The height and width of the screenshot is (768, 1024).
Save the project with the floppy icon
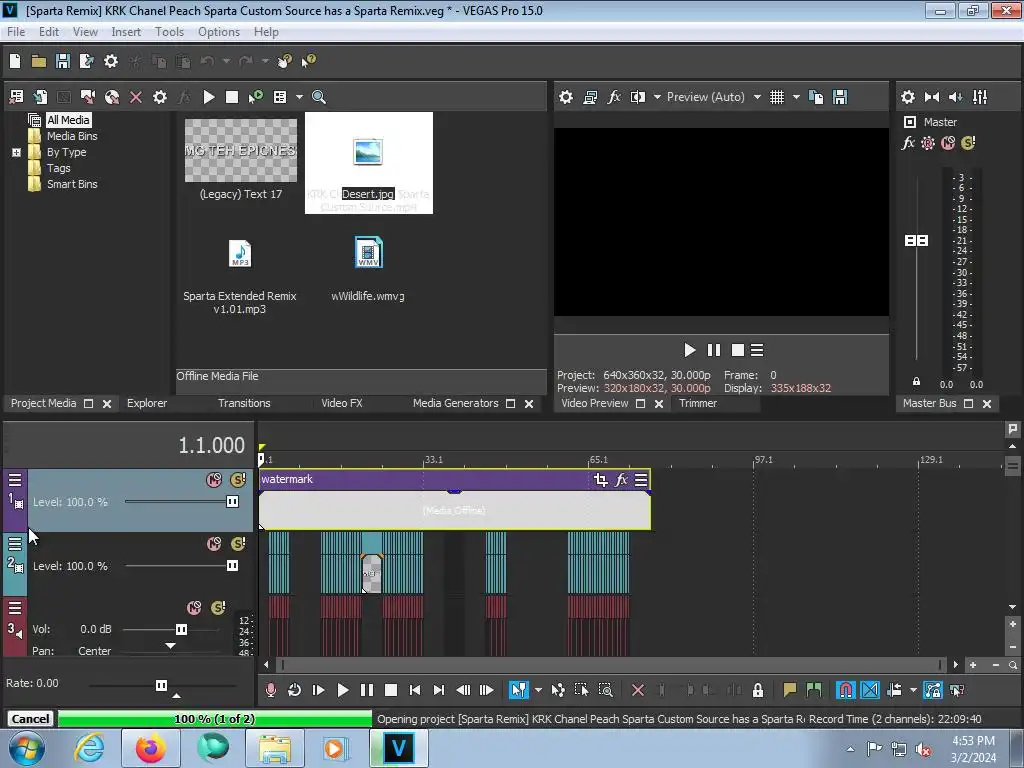[x=63, y=61]
